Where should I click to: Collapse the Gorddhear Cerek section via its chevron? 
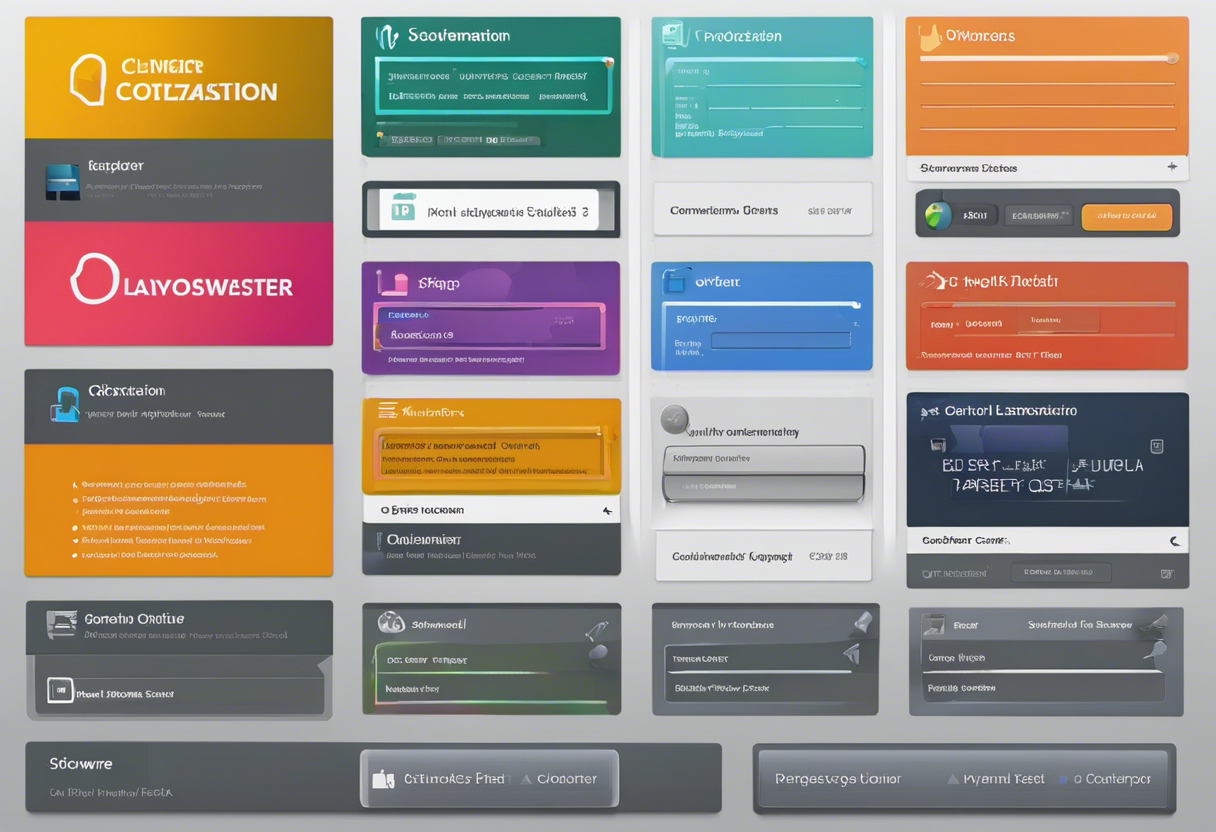[x=1174, y=541]
